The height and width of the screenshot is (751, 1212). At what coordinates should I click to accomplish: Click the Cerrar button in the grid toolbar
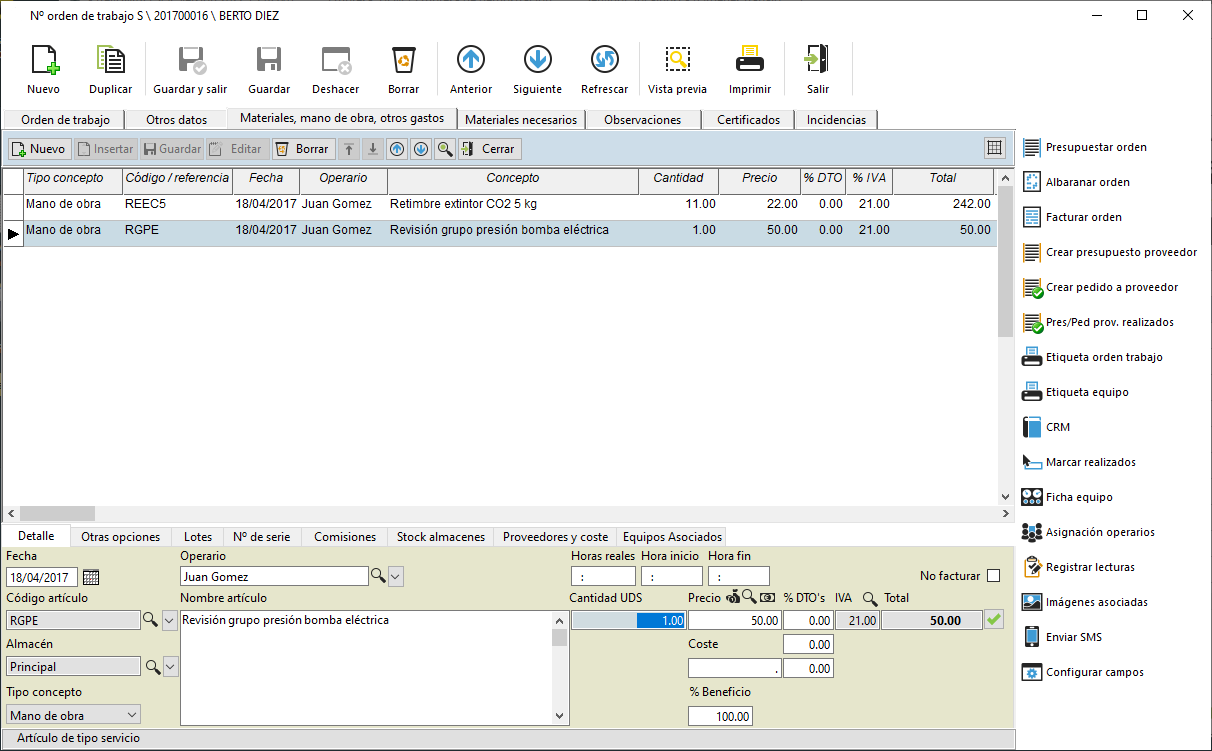click(x=489, y=149)
